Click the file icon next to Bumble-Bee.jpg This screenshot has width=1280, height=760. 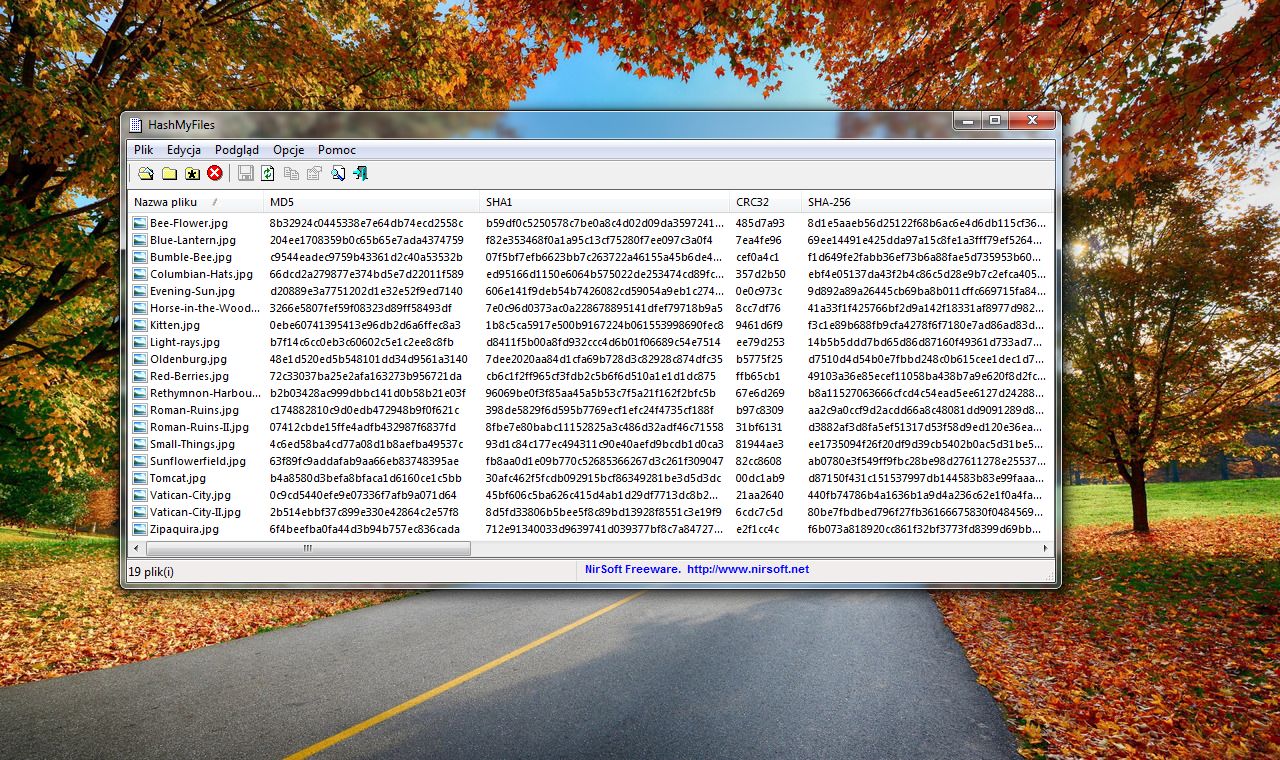click(140, 257)
